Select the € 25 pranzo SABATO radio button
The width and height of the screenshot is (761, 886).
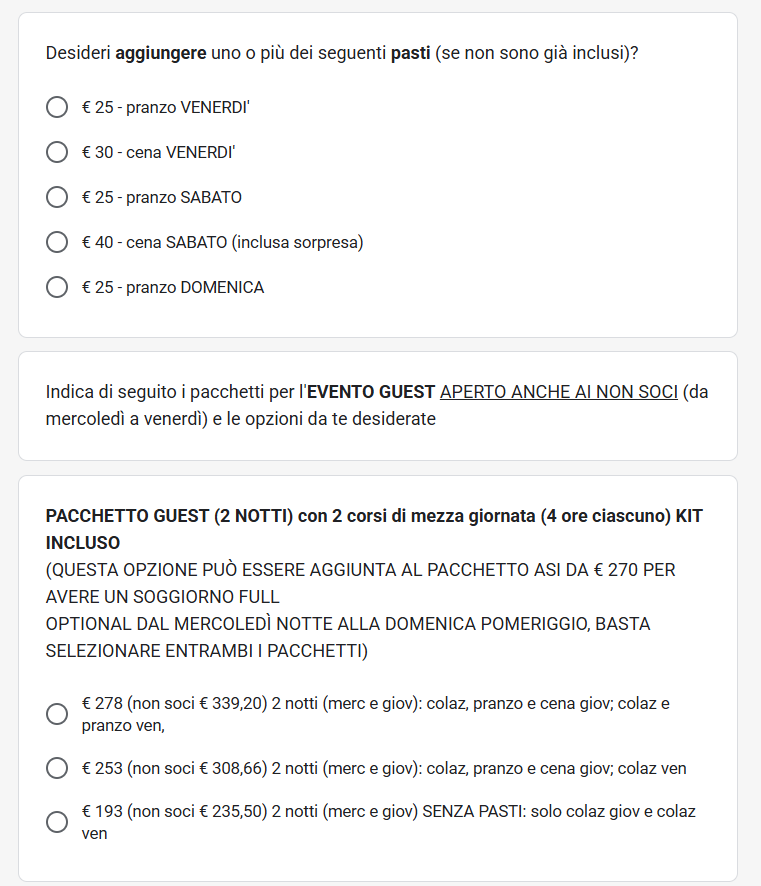pos(57,197)
